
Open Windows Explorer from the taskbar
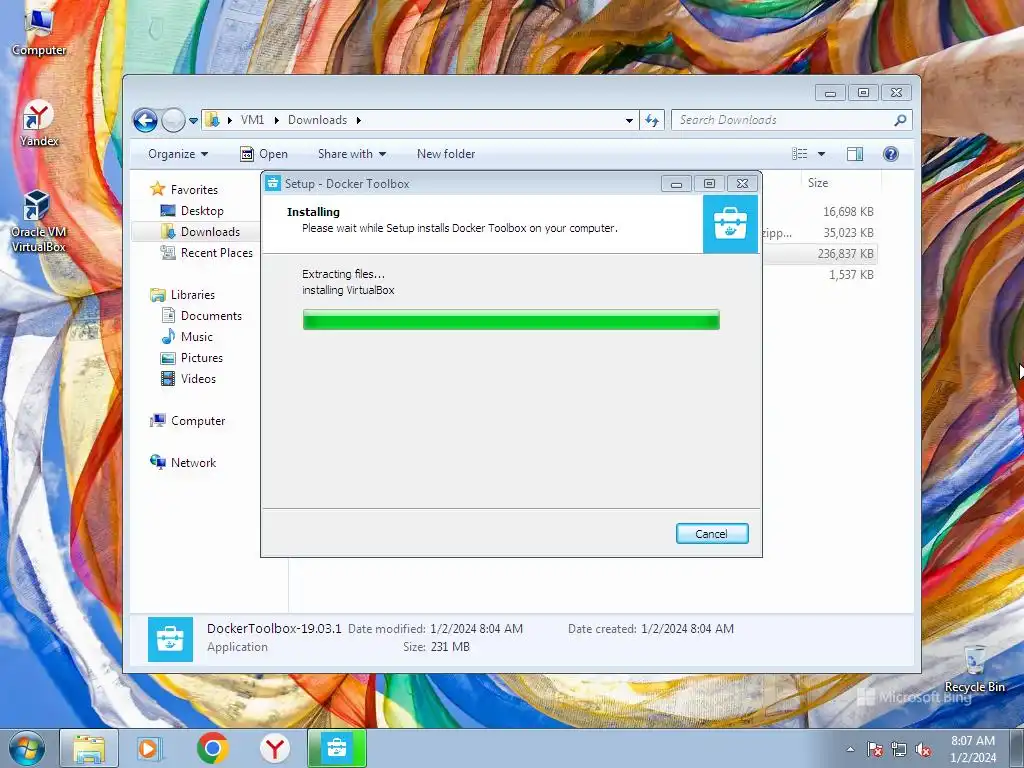pos(89,748)
